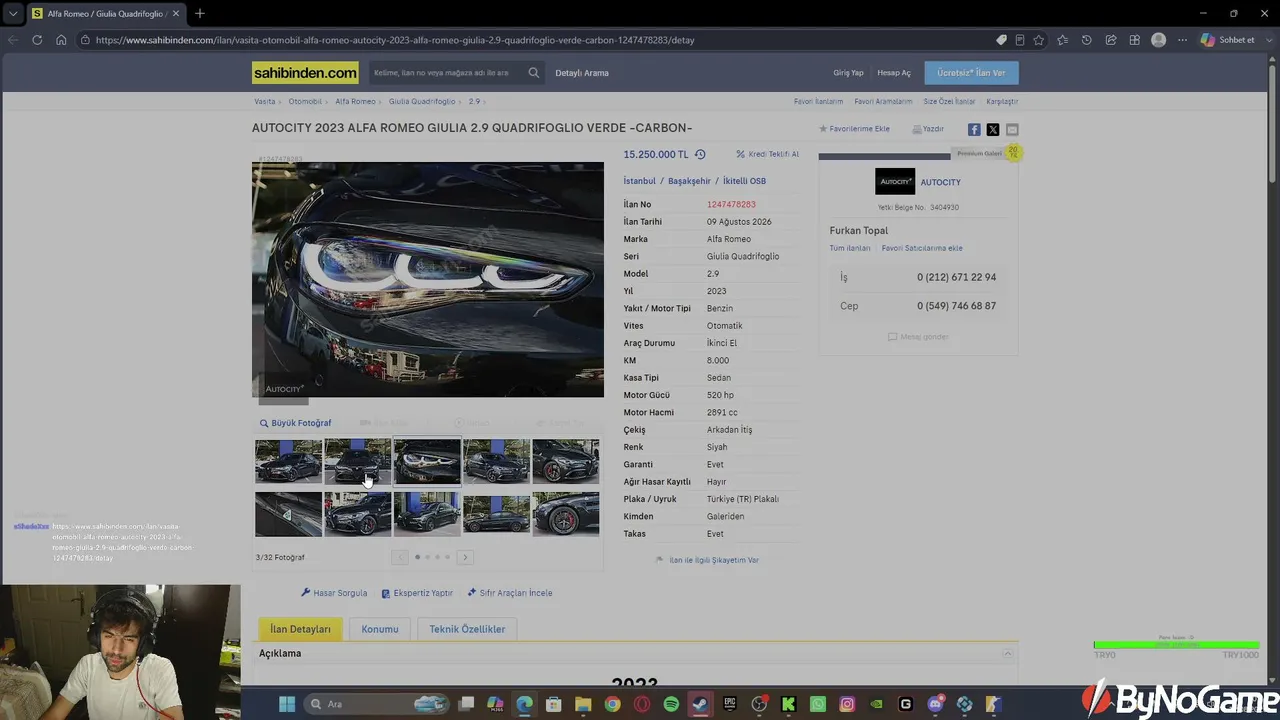Image resolution: width=1280 pixels, height=720 pixels.
Task: Select the fifth thumbnail in first row
Action: pos(566,461)
